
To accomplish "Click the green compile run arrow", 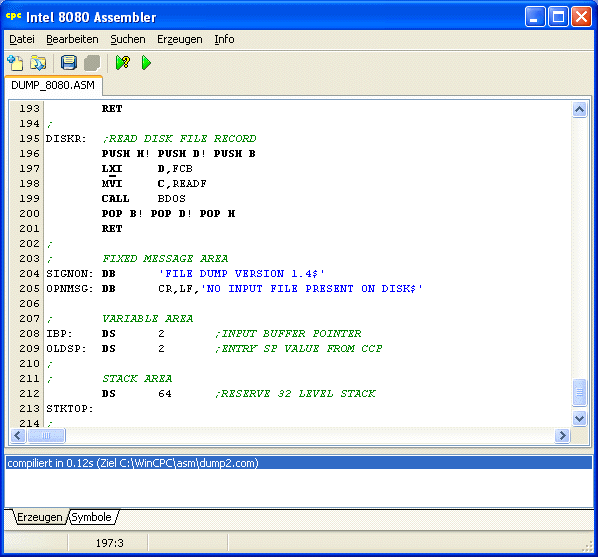I will 146,63.
